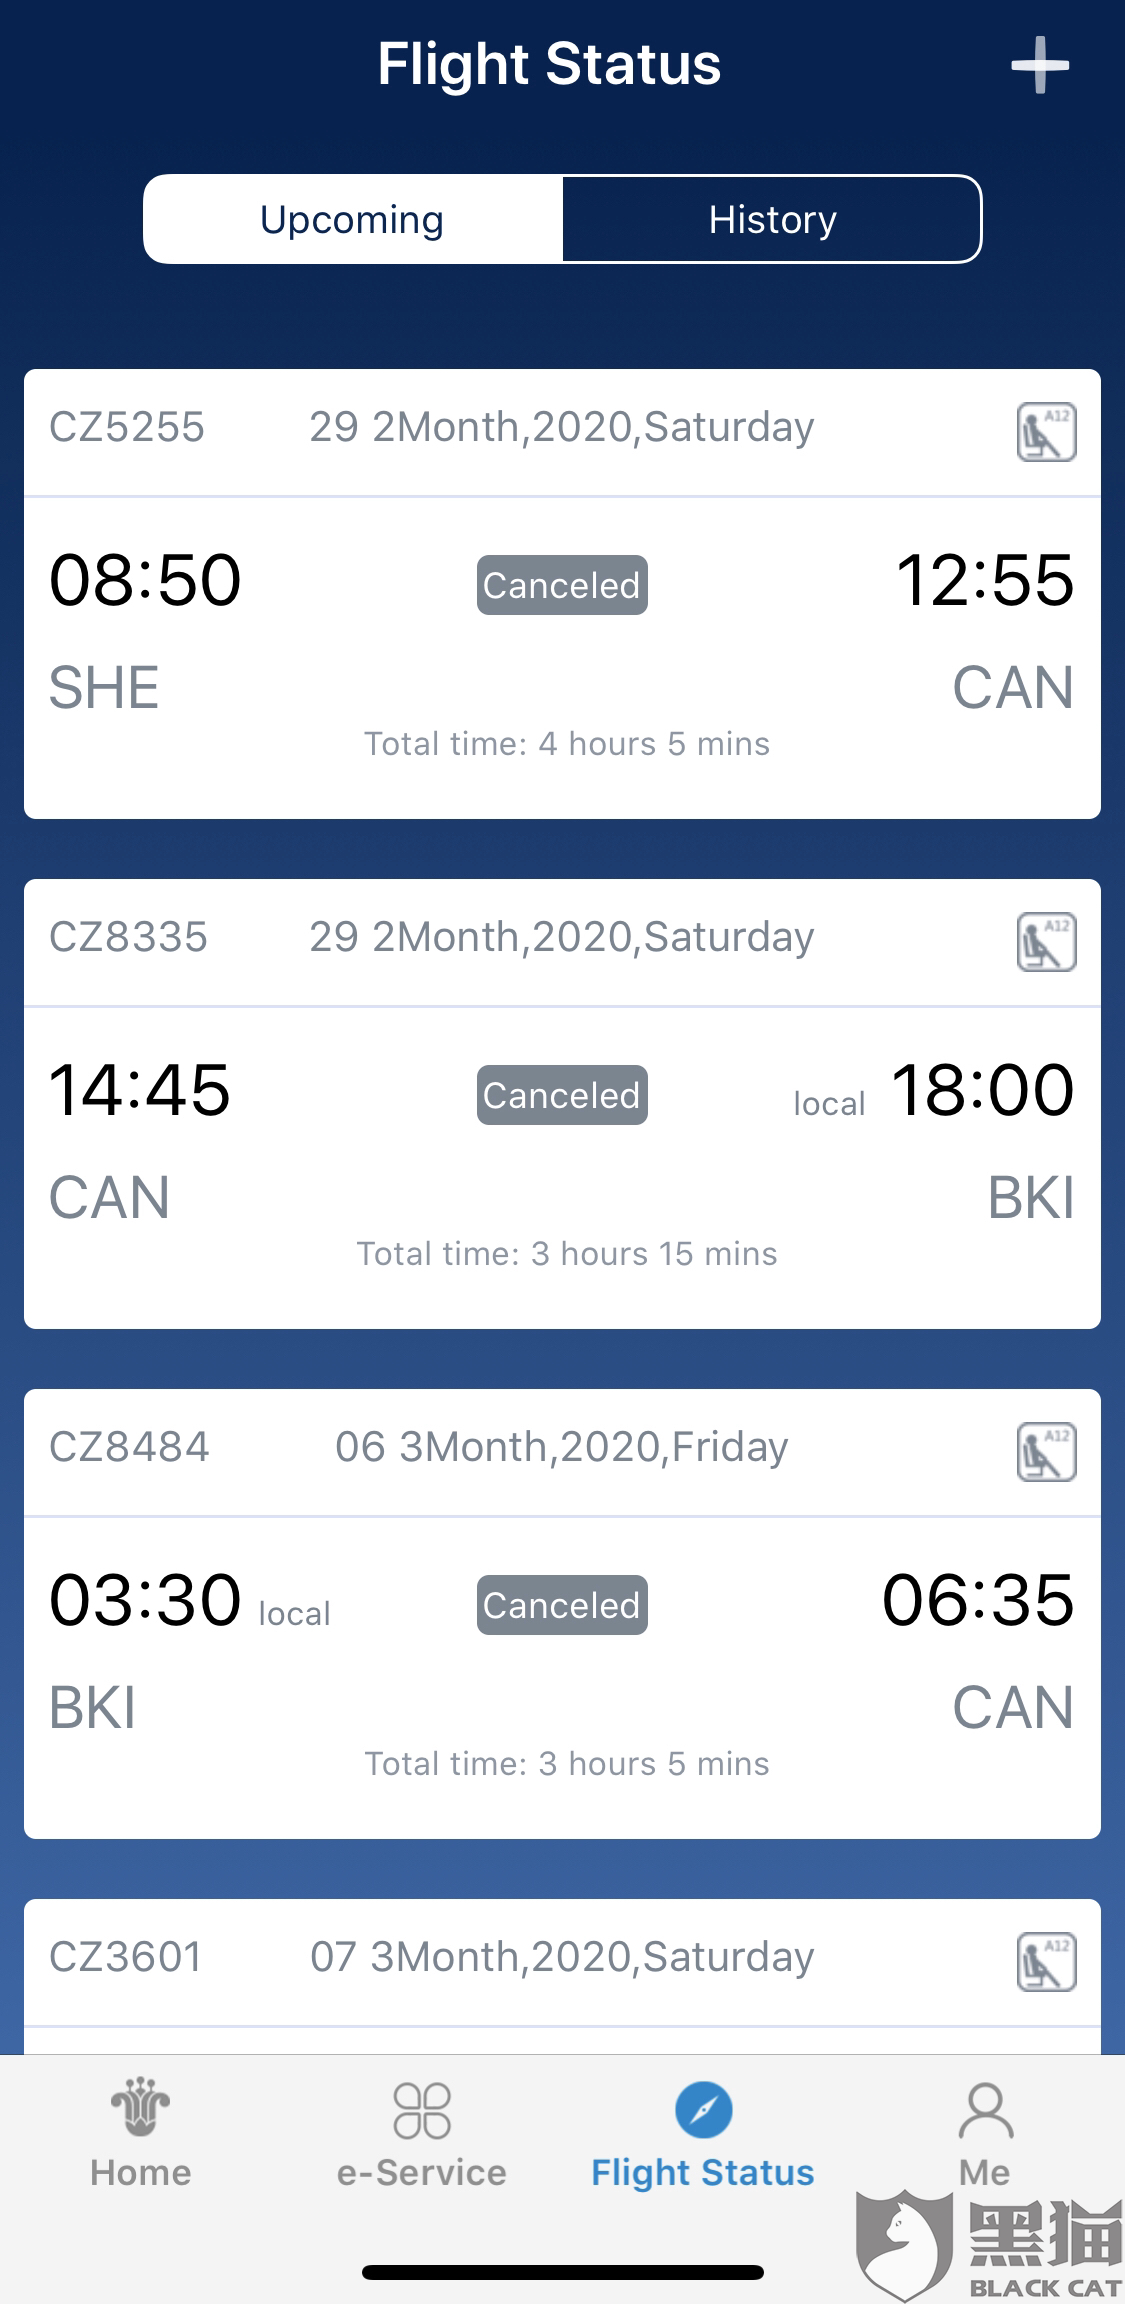Screen dimensions: 1125x2304
Task: Switch to the History tab
Action: [772, 220]
